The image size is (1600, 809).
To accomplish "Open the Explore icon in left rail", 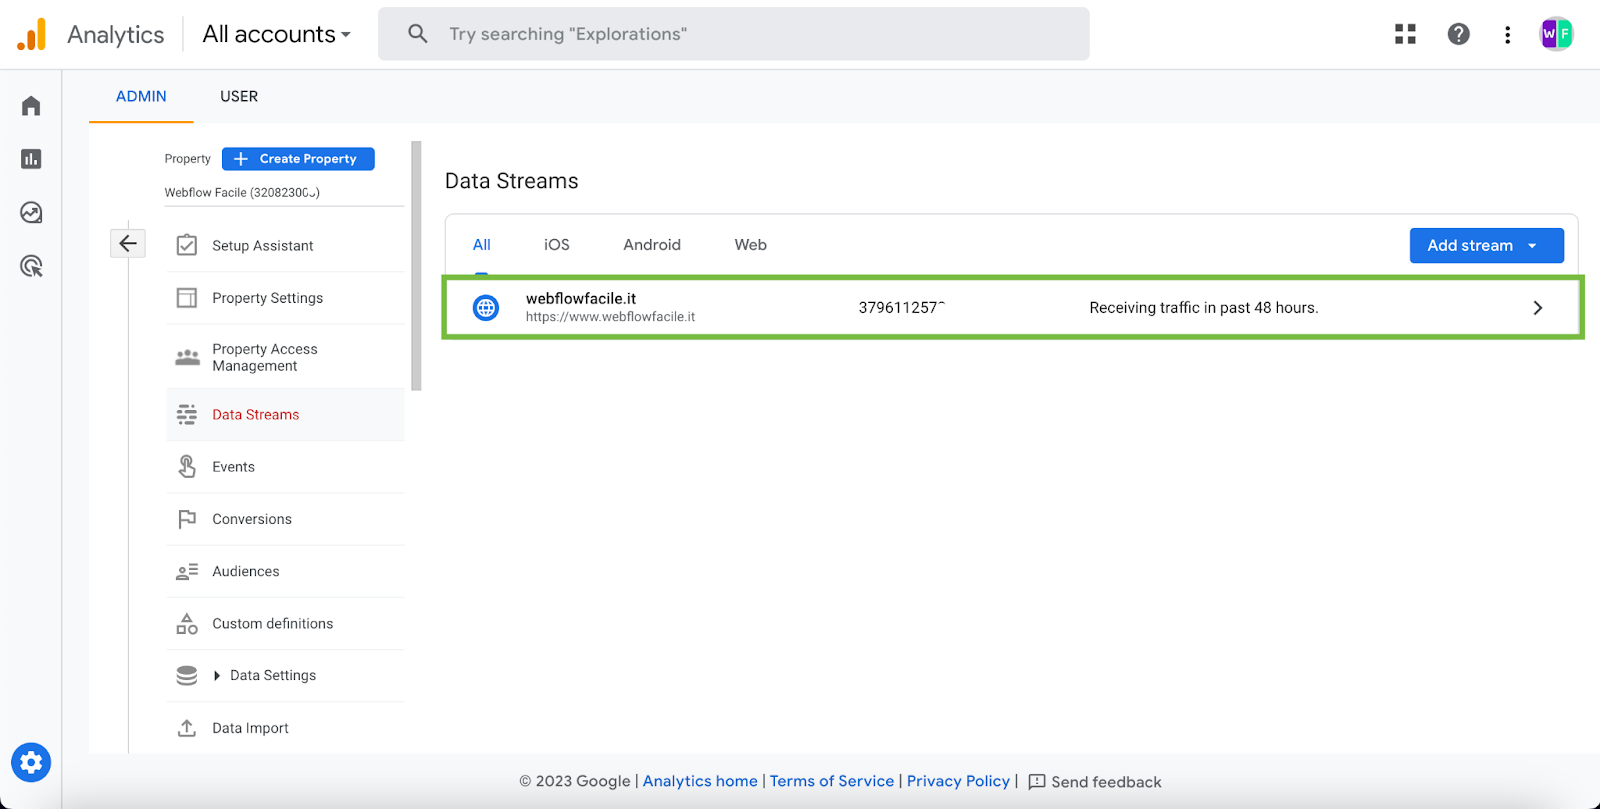I will (31, 212).
